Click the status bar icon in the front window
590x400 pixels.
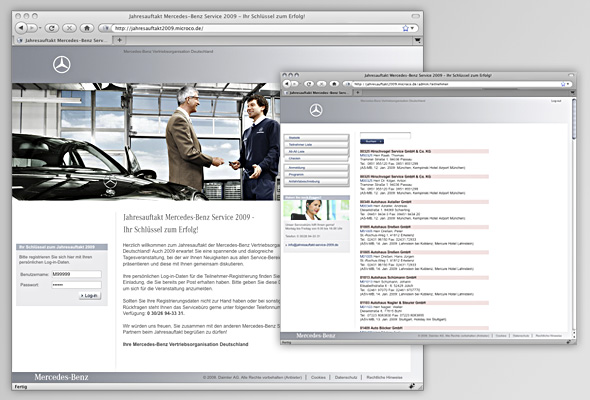(x=569, y=342)
